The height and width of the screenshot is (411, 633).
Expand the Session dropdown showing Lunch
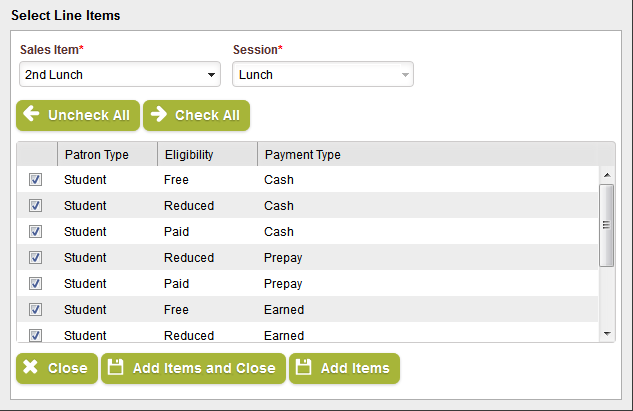coord(322,75)
